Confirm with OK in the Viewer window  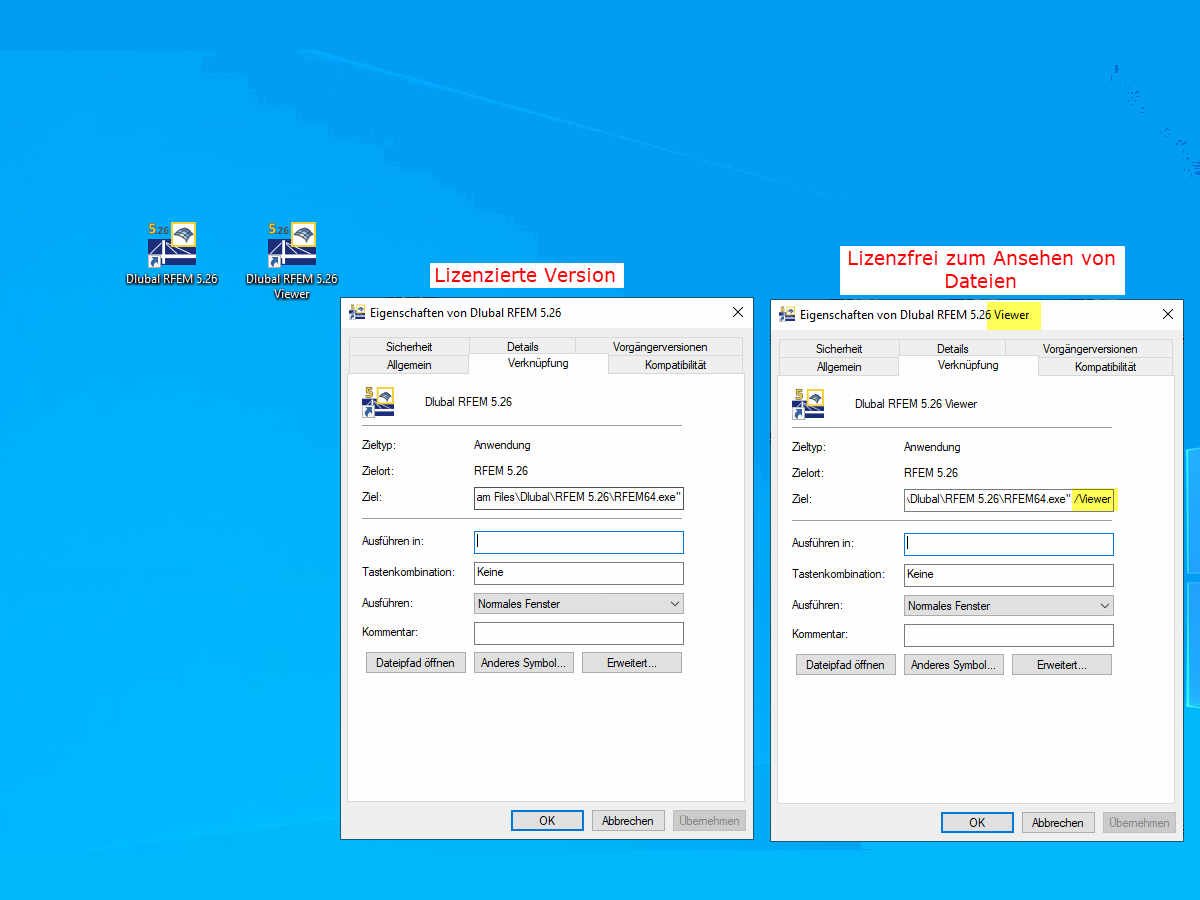[x=977, y=823]
